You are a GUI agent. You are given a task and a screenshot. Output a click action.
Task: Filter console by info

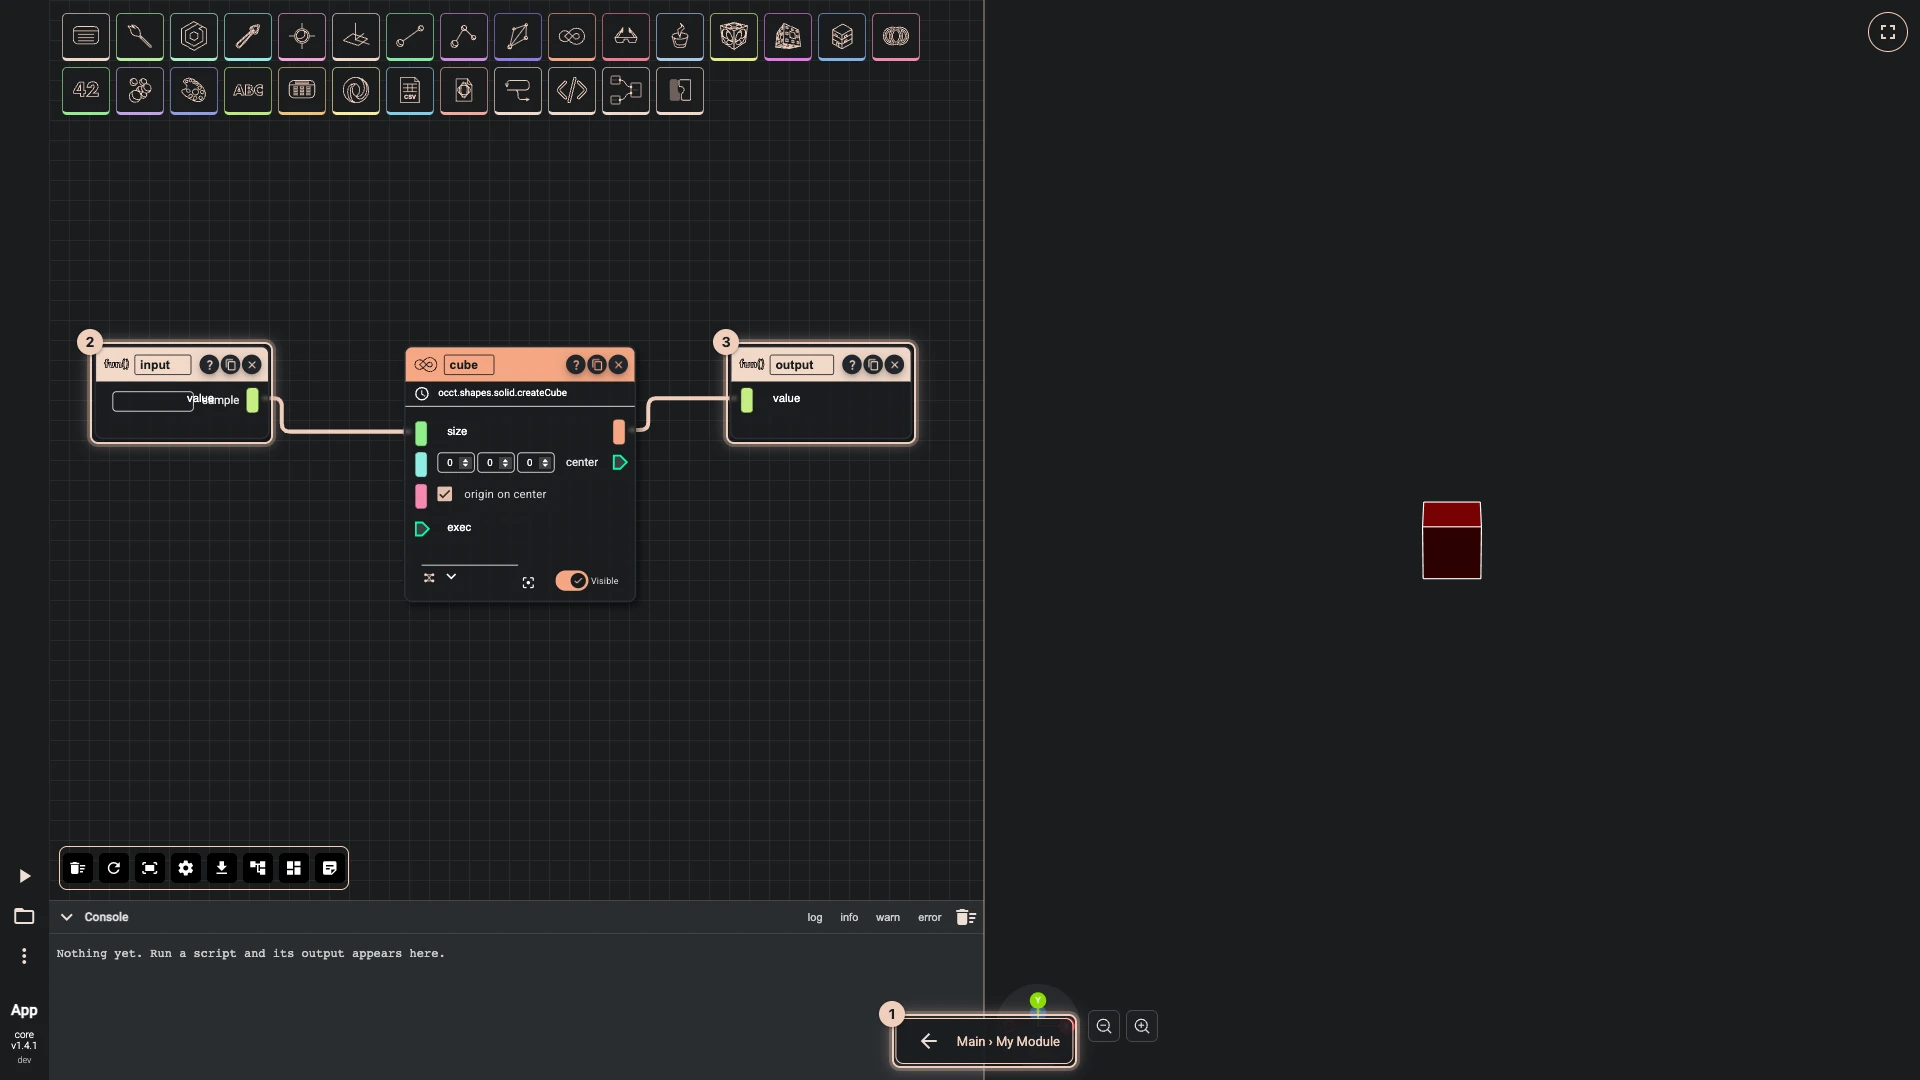pyautogui.click(x=849, y=918)
